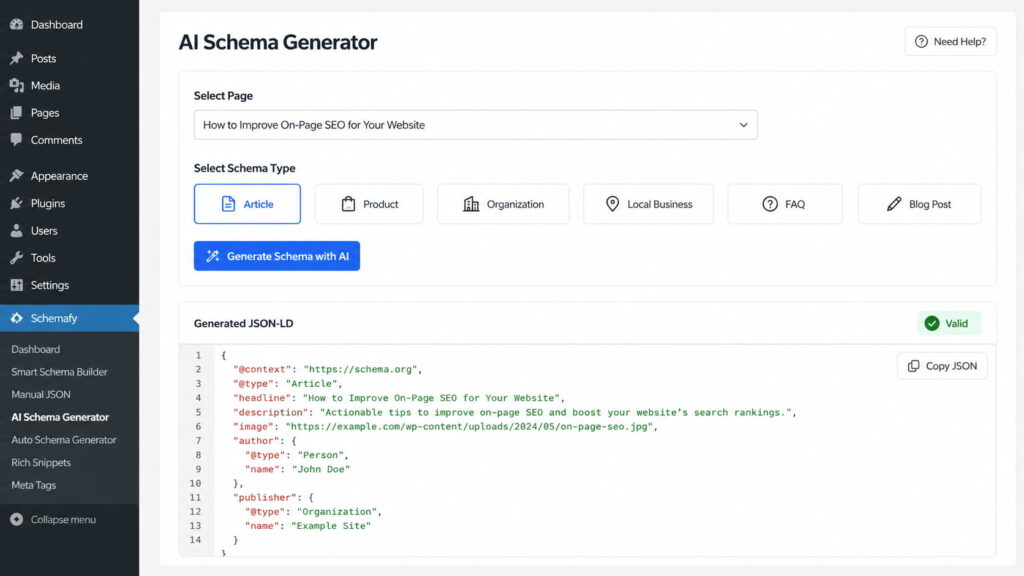
Task: Open Smart Schema Builder
Action: [x=59, y=372]
